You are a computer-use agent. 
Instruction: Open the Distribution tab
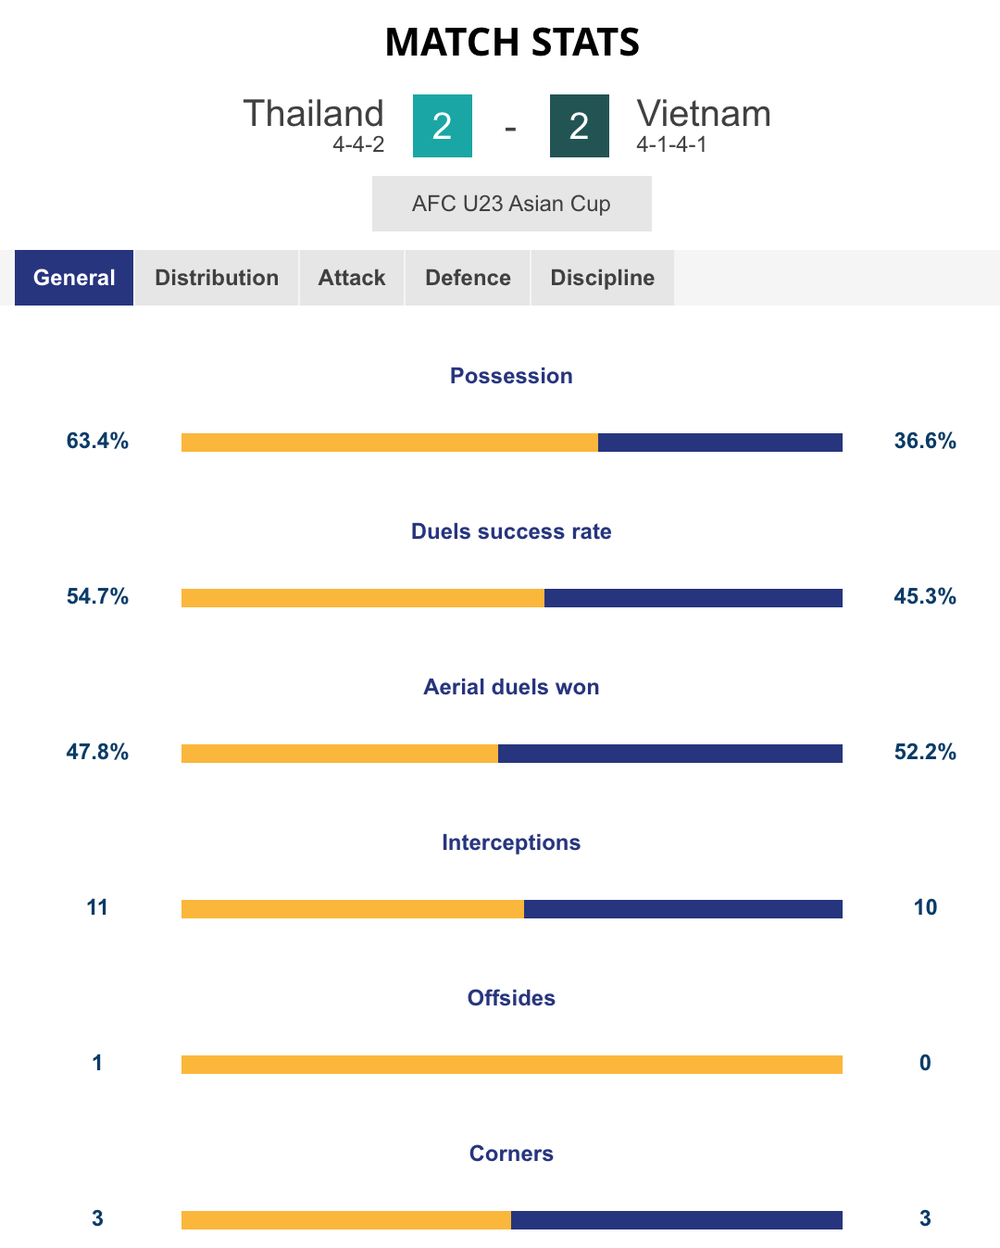click(216, 278)
